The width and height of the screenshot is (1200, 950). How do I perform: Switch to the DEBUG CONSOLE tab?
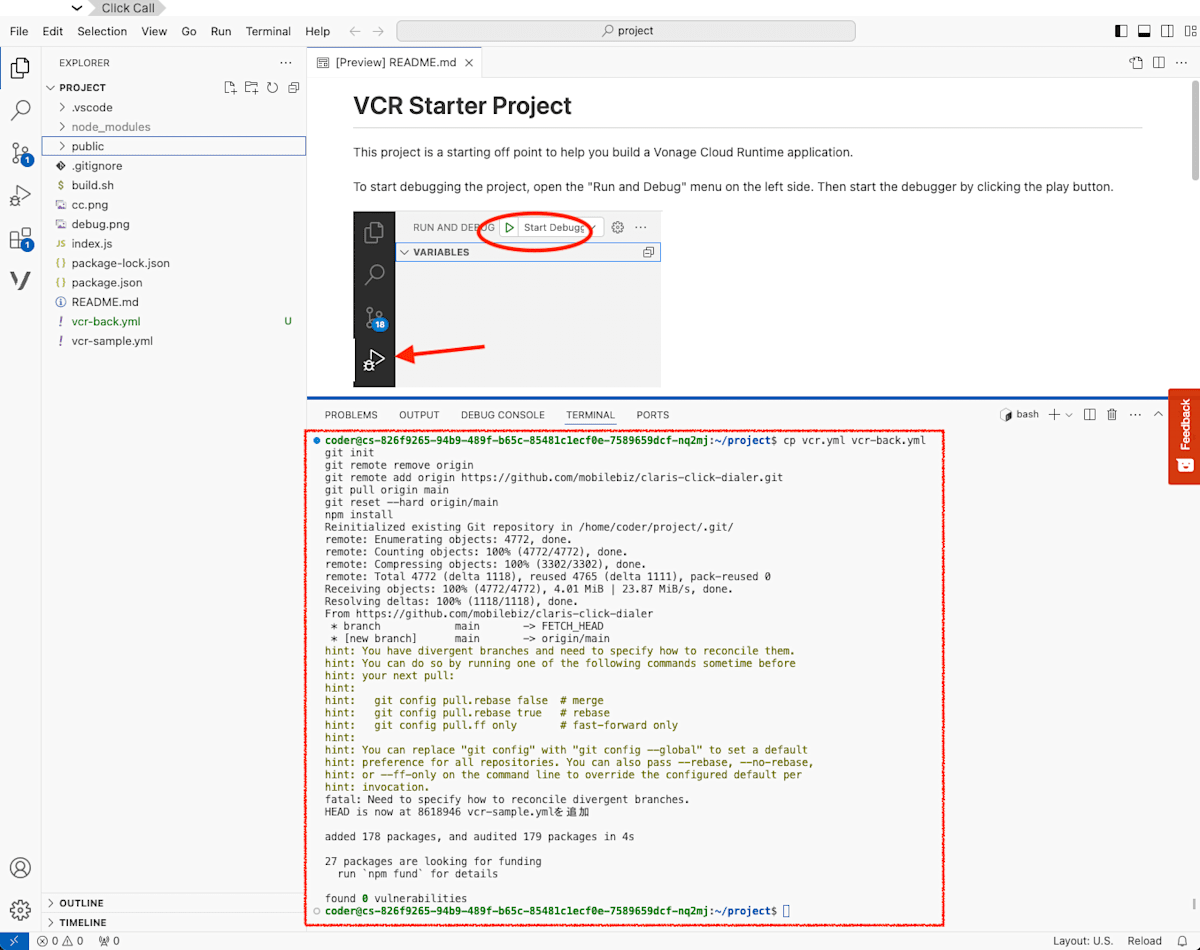[503, 415]
